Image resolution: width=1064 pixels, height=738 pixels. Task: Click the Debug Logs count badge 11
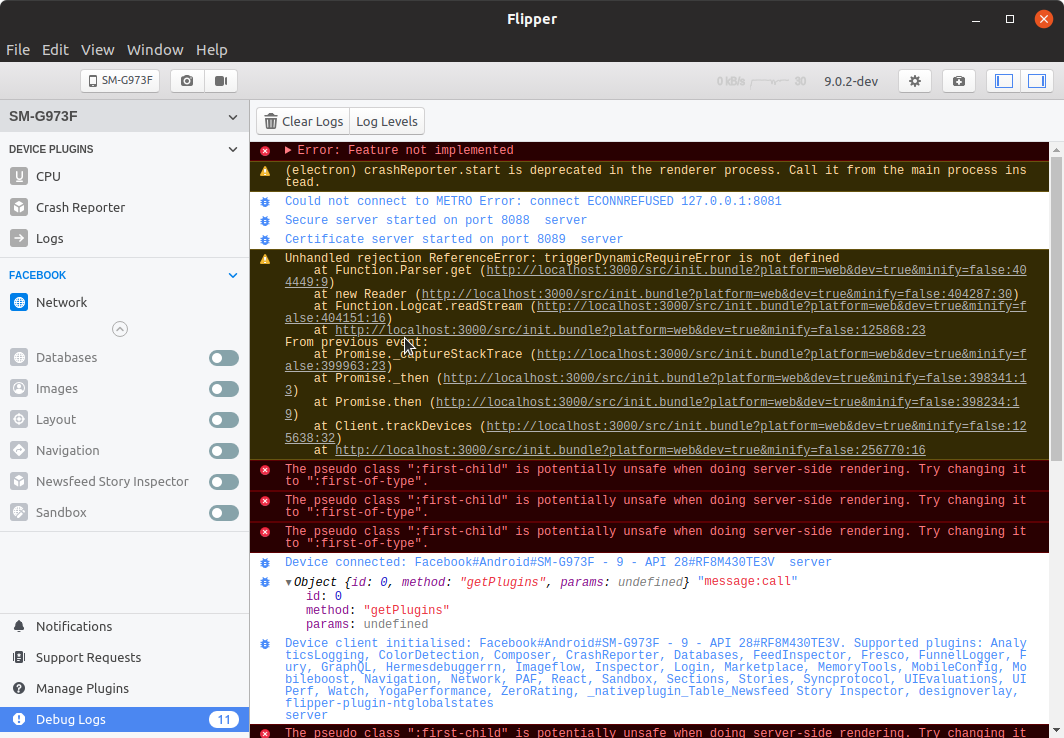[x=224, y=720]
